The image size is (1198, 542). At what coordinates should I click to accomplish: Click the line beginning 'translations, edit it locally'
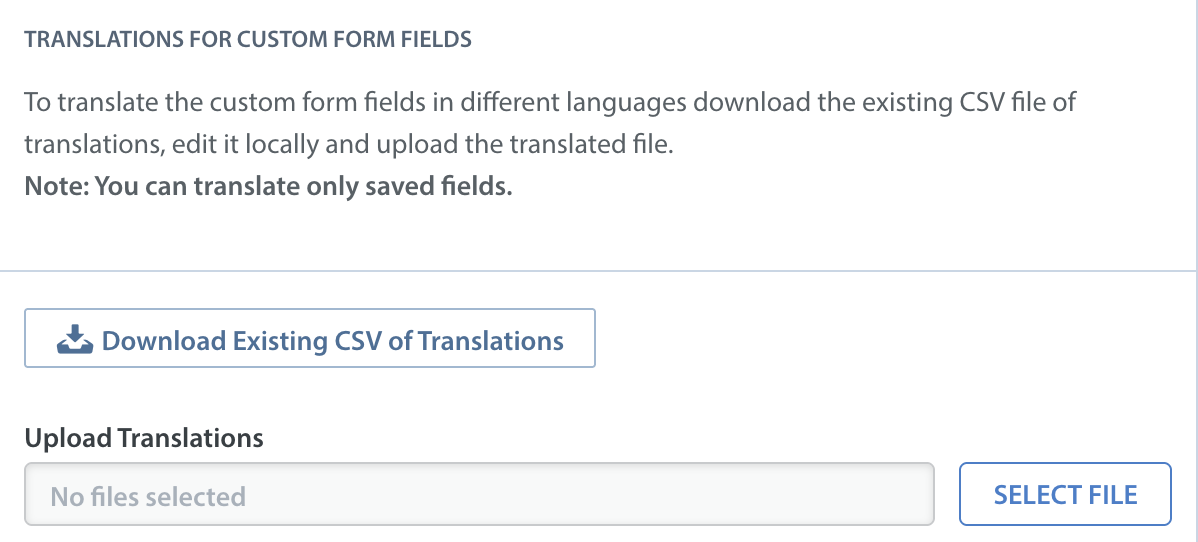(349, 144)
